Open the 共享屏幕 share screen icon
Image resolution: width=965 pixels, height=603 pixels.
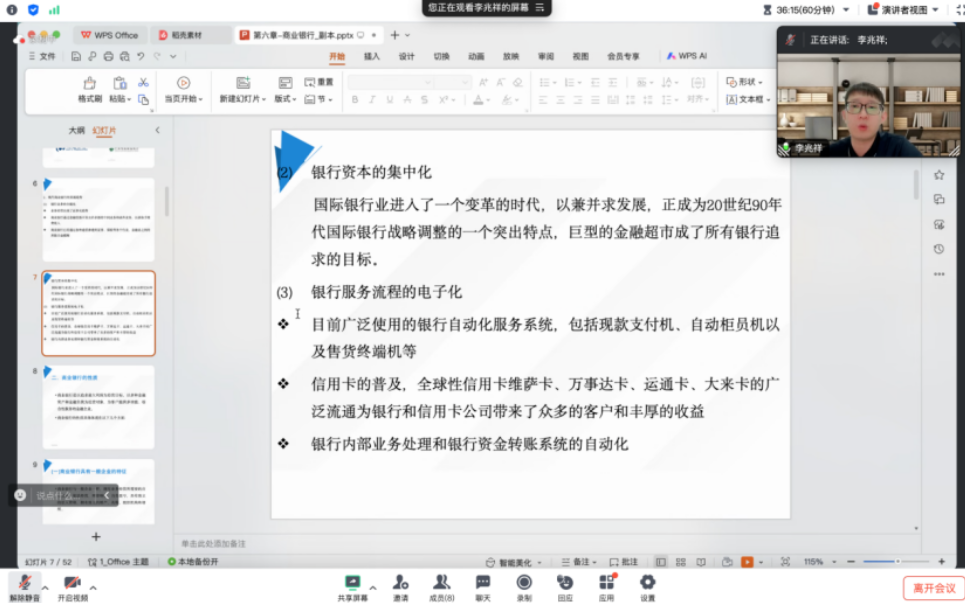[x=352, y=583]
